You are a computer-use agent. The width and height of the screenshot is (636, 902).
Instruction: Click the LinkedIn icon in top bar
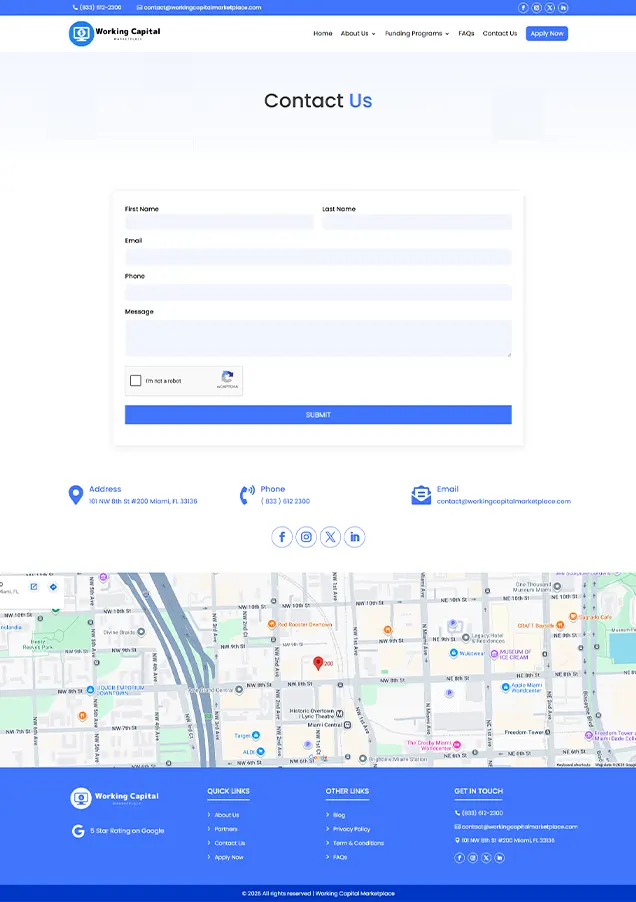[563, 7]
